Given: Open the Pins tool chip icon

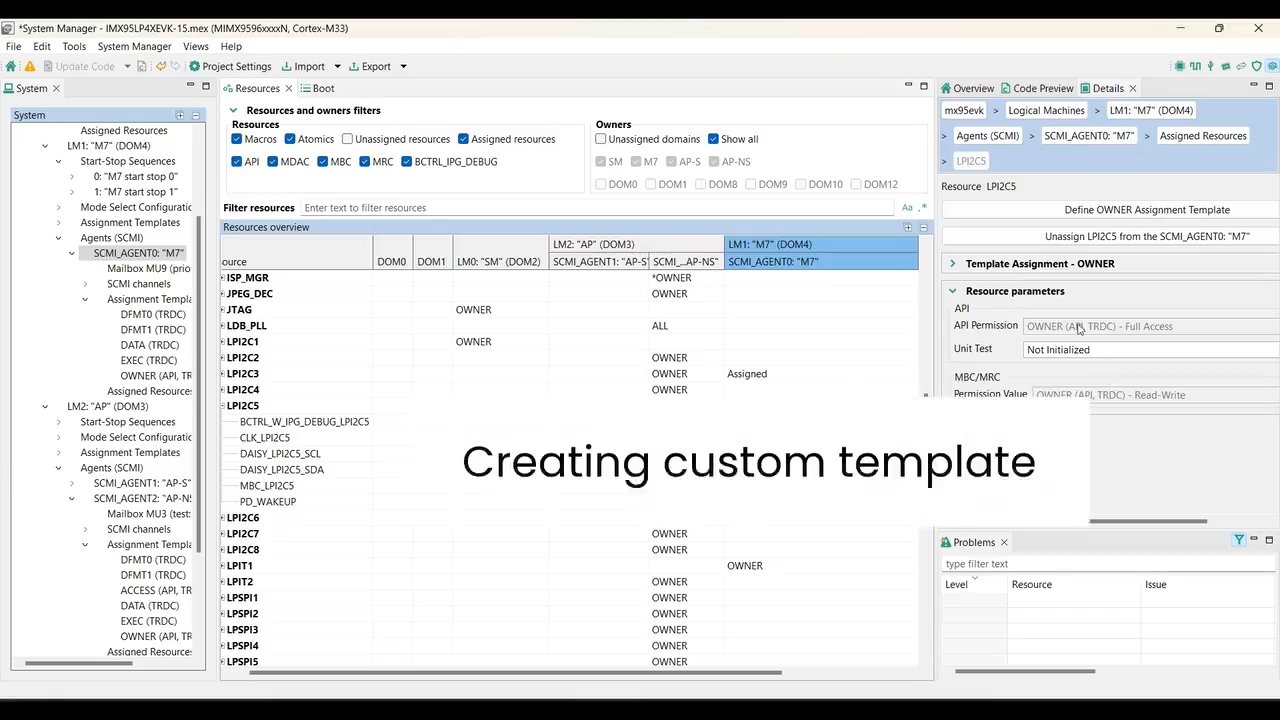Looking at the screenshot, I should (x=1180, y=66).
